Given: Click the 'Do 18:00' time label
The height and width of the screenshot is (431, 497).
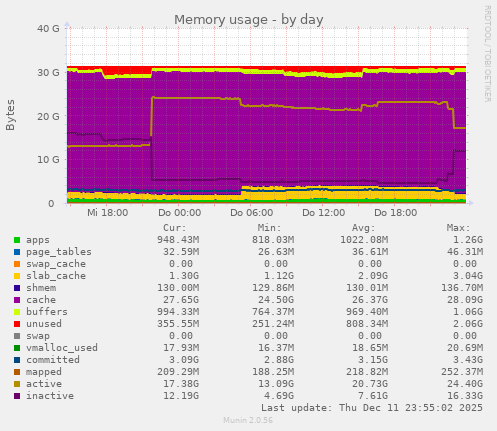Looking at the screenshot, I should tap(396, 213).
